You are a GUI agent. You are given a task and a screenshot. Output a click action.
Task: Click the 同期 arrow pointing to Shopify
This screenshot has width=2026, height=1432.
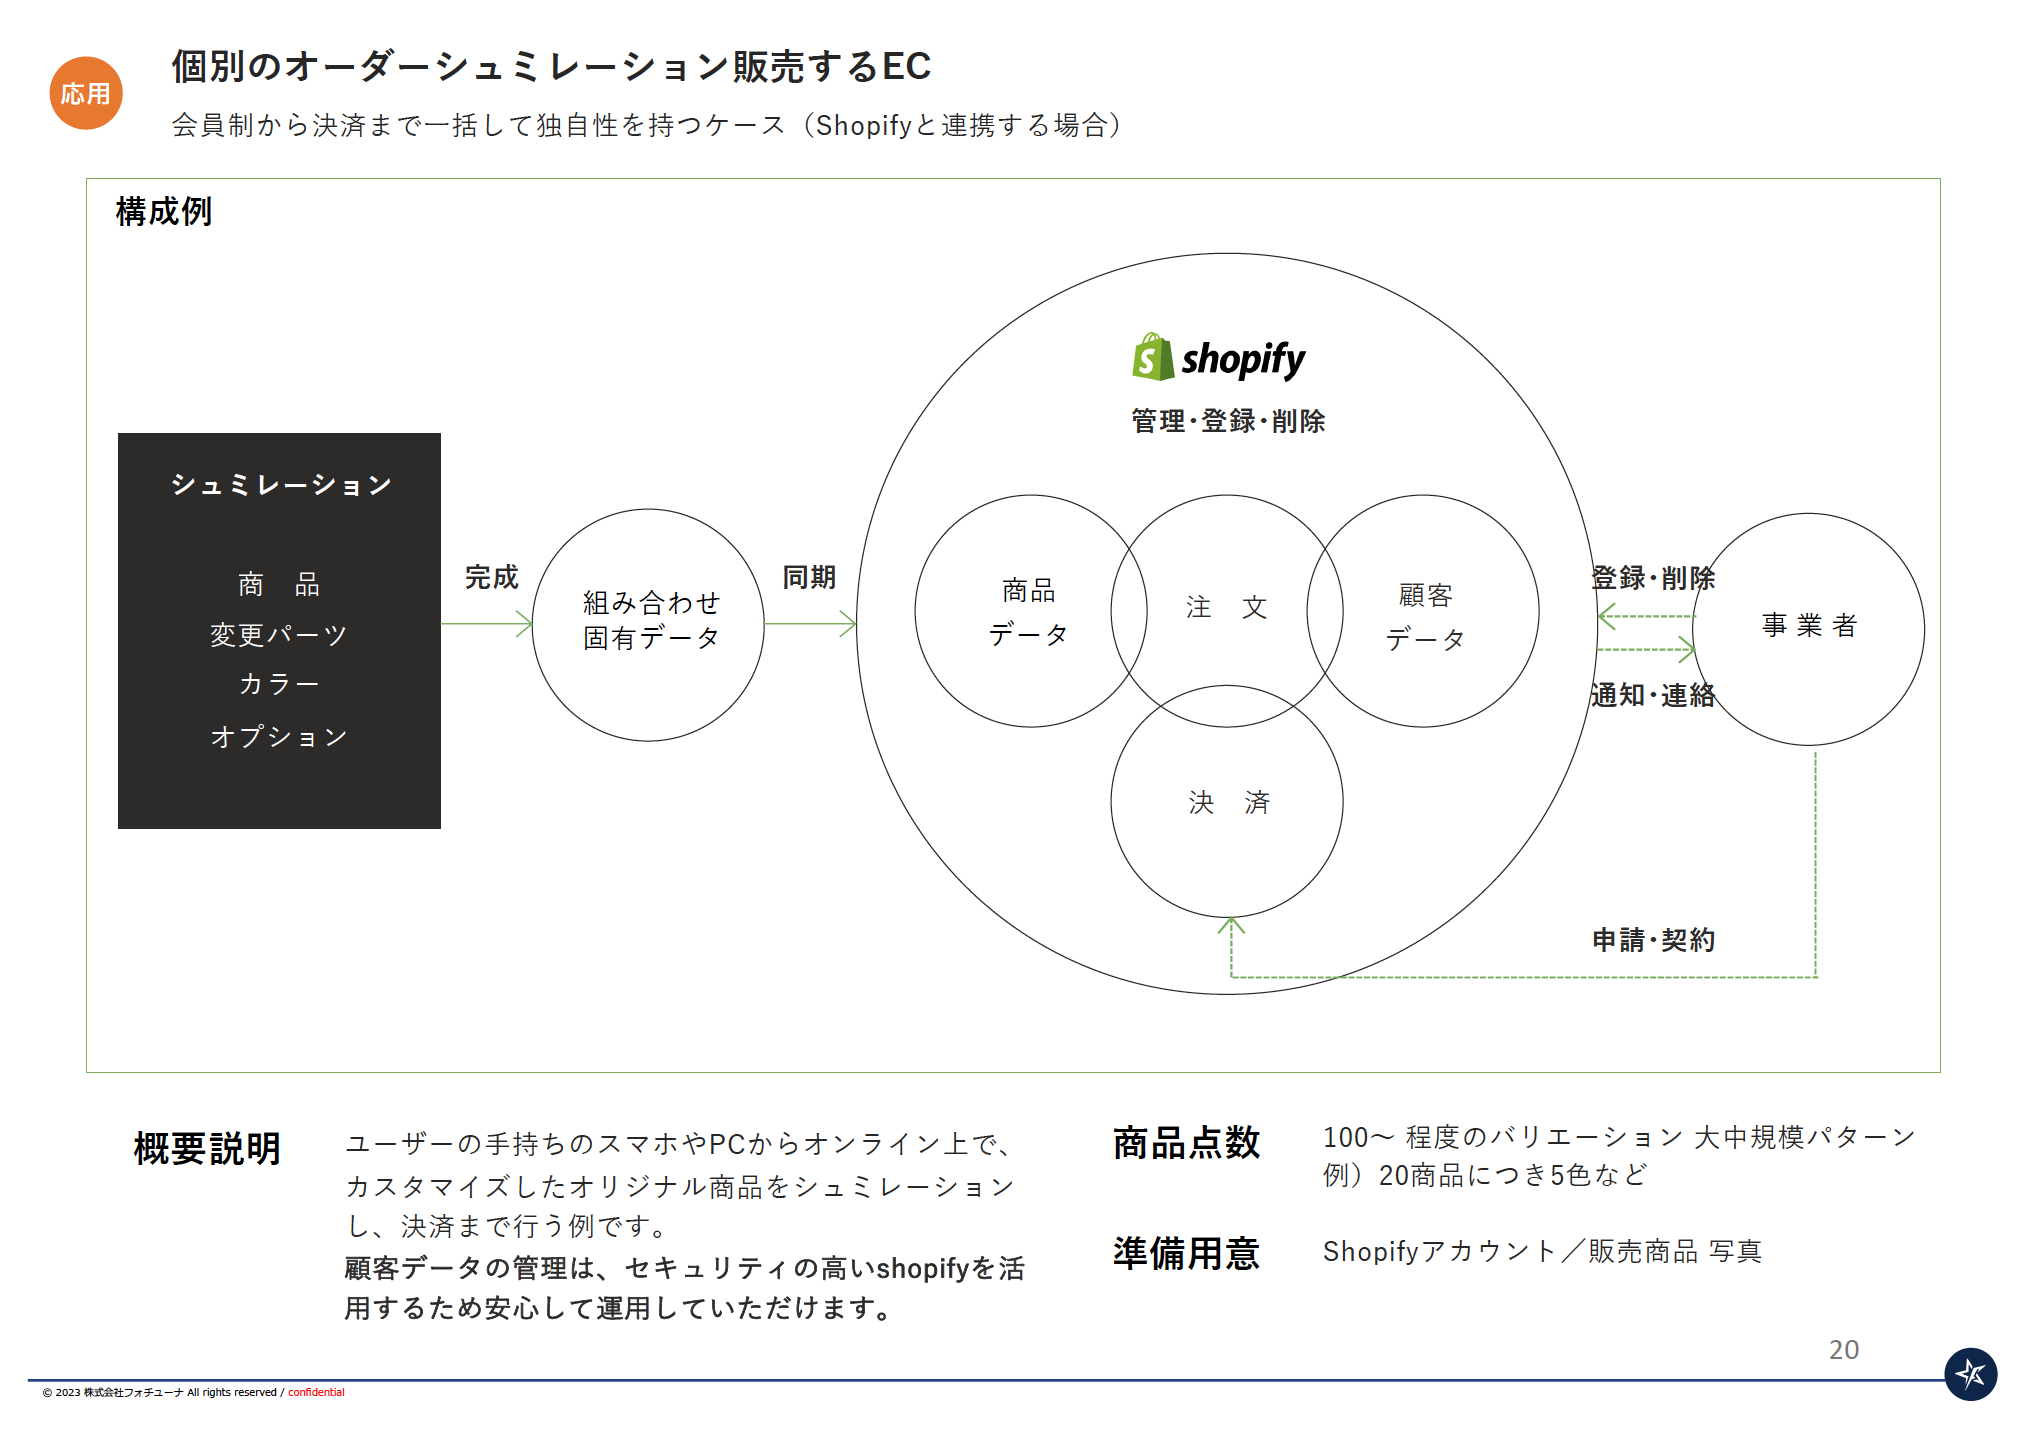(x=810, y=624)
